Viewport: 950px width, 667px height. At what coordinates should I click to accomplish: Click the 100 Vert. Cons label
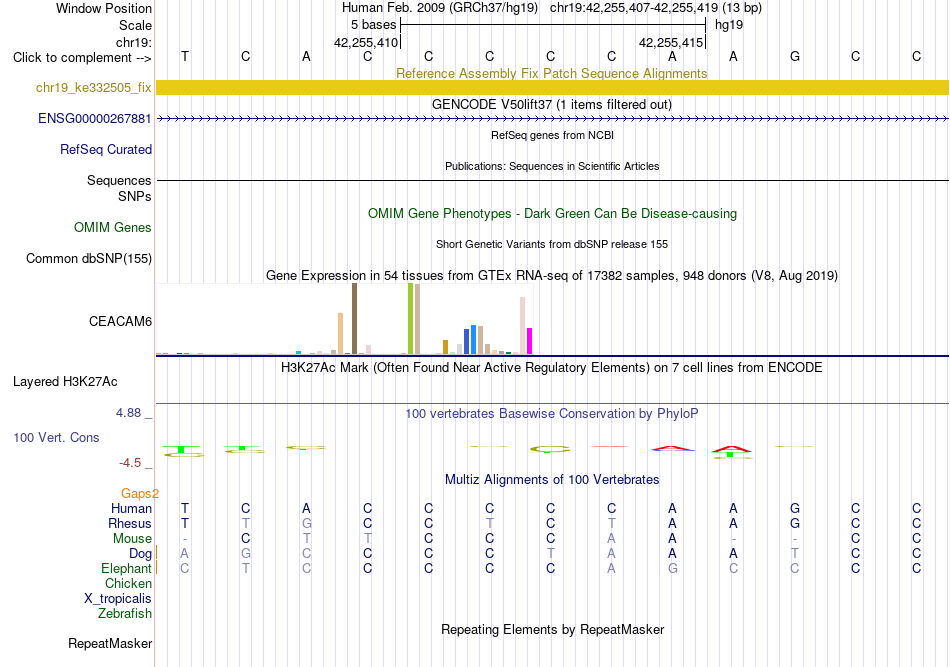[56, 437]
